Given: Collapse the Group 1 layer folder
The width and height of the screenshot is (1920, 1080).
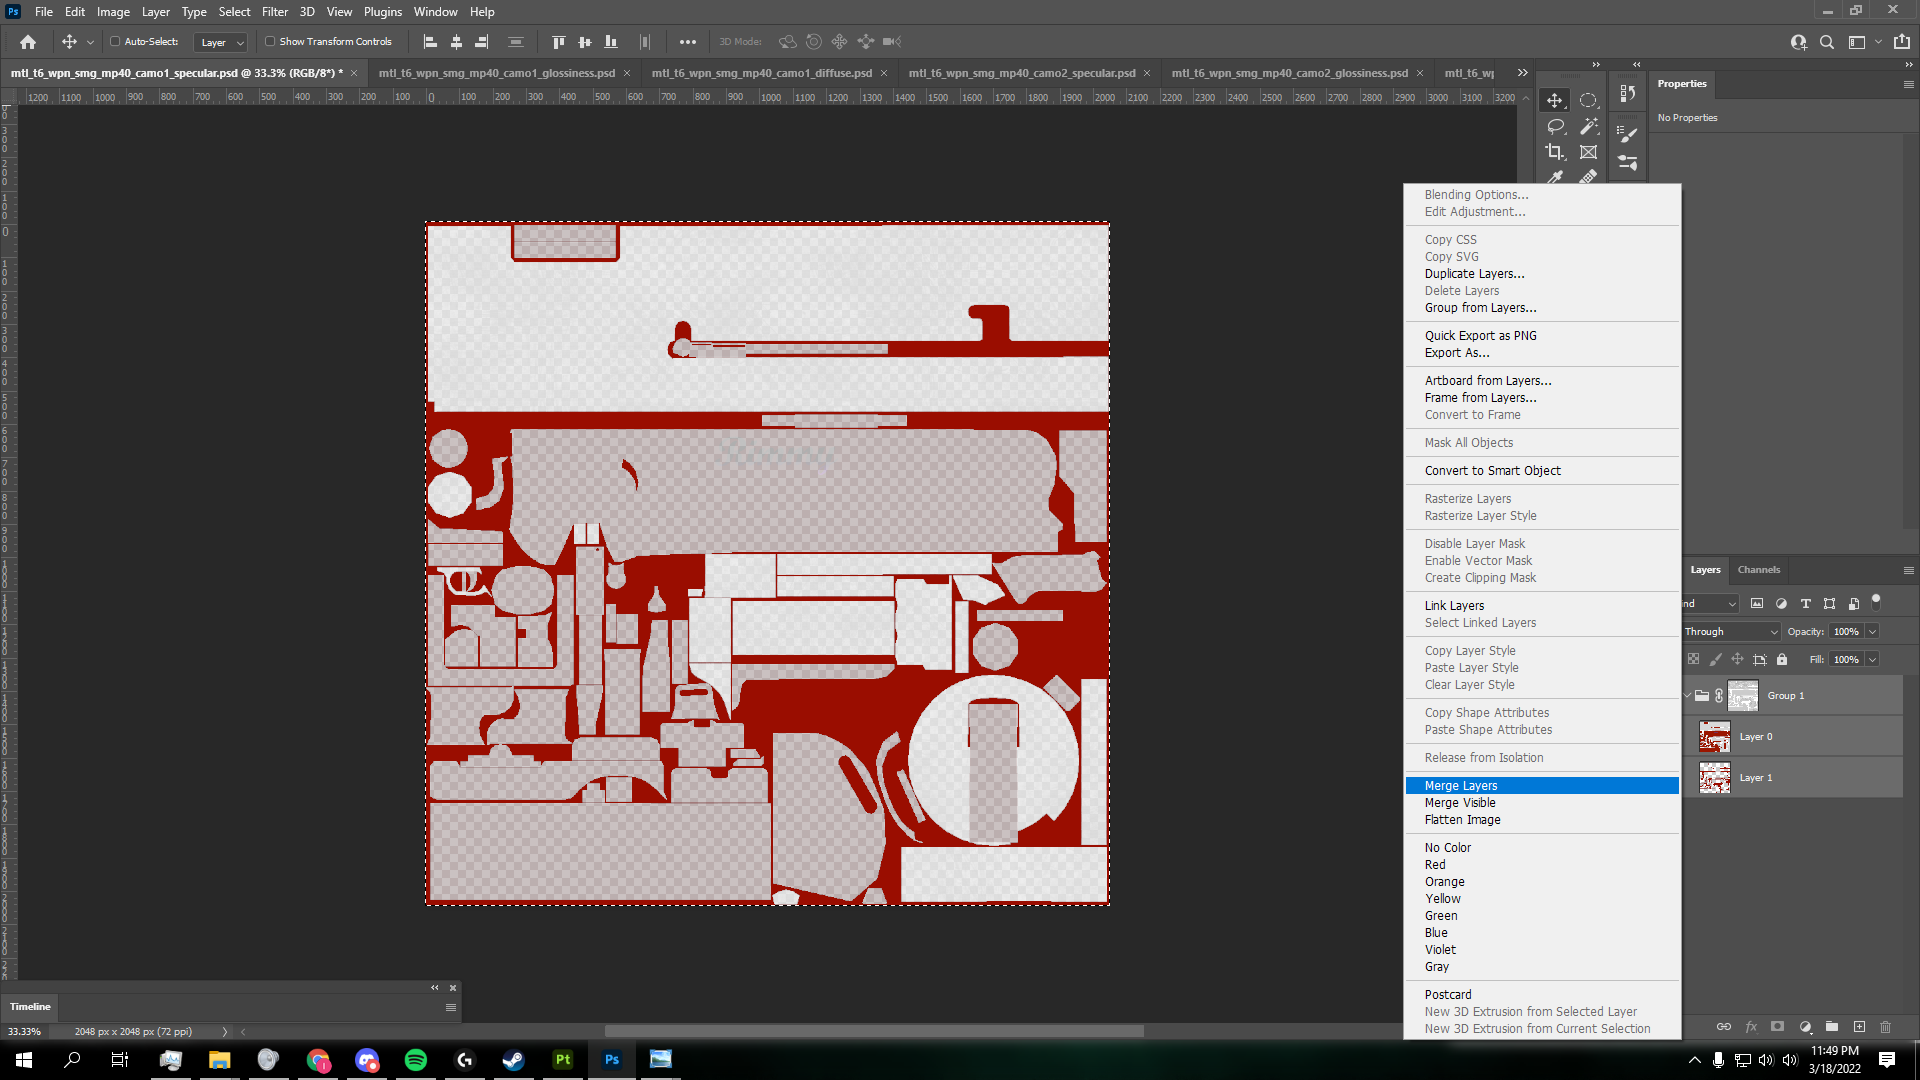Looking at the screenshot, I should pyautogui.click(x=1688, y=696).
